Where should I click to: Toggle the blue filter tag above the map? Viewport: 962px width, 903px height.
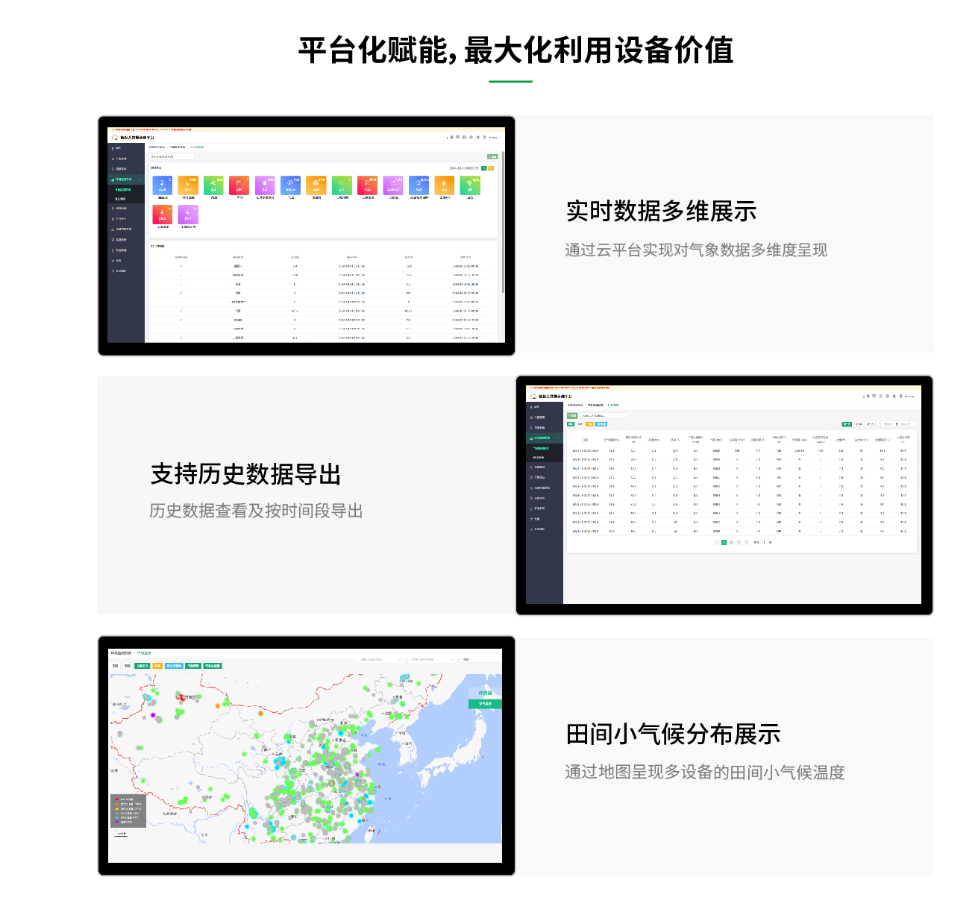pyautogui.click(x=174, y=665)
